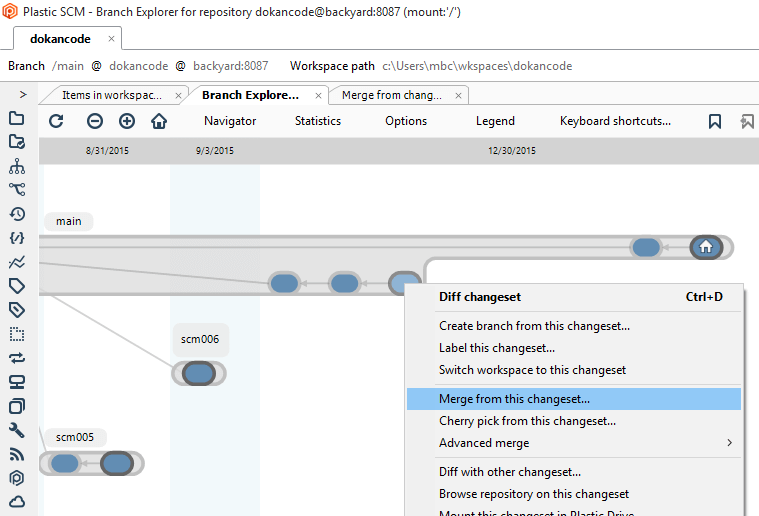
Task: Open the cloud icon in the sidebar
Action: 17,502
